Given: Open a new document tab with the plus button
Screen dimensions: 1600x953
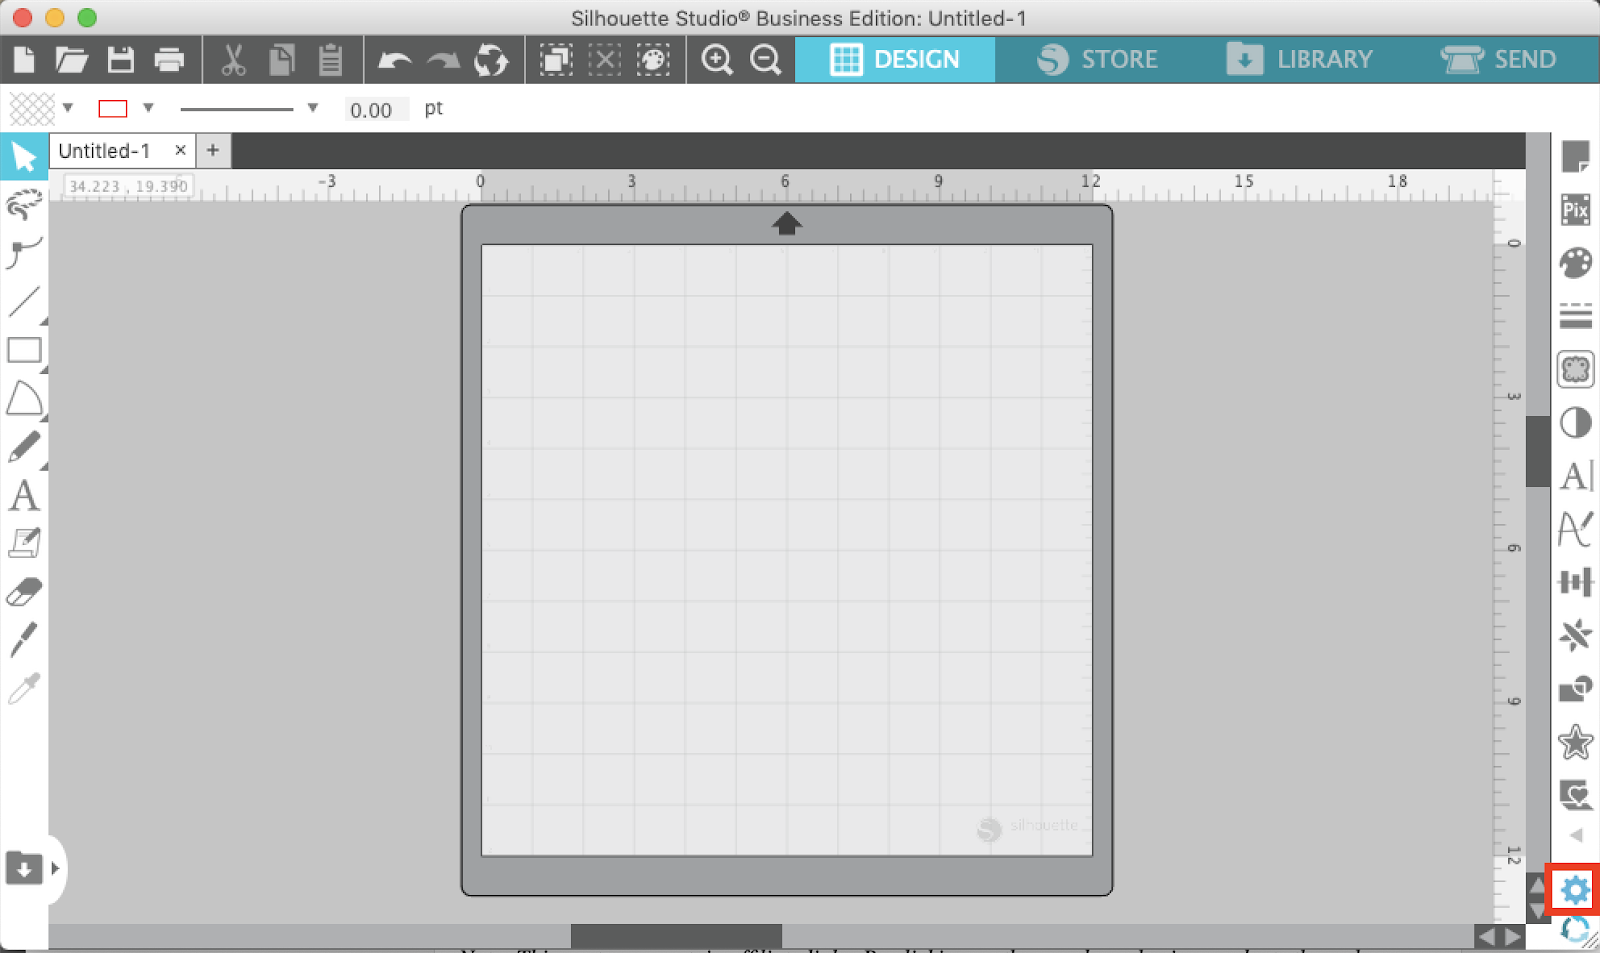Looking at the screenshot, I should click(212, 150).
